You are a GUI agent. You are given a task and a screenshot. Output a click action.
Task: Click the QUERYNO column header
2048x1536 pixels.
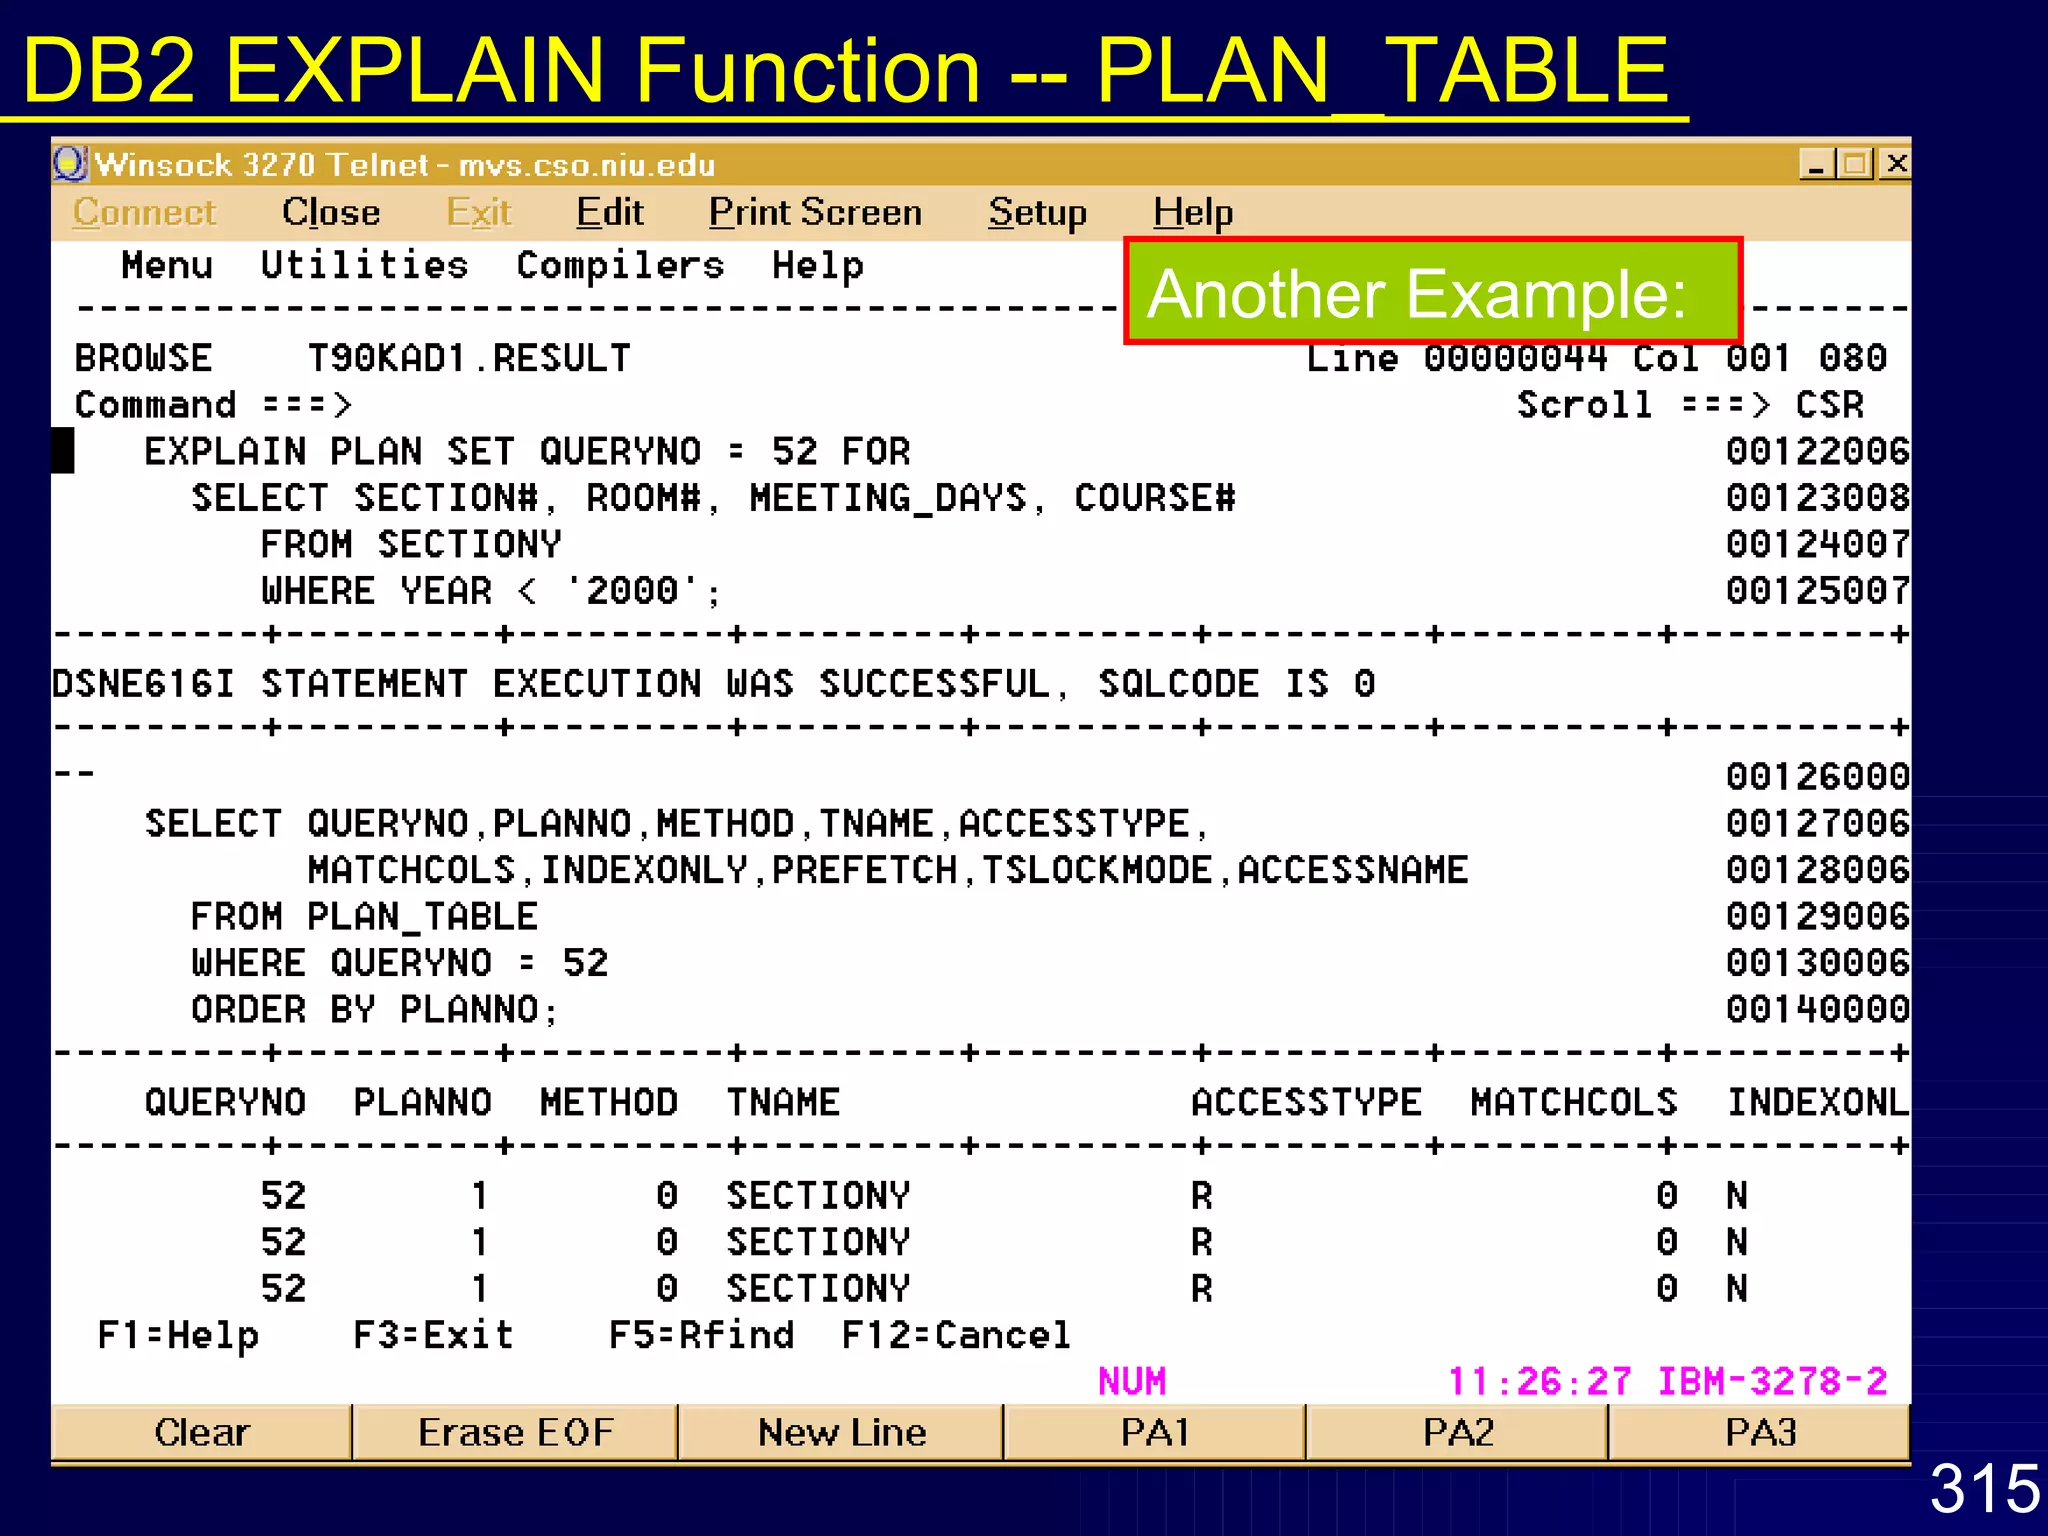pyautogui.click(x=225, y=1103)
